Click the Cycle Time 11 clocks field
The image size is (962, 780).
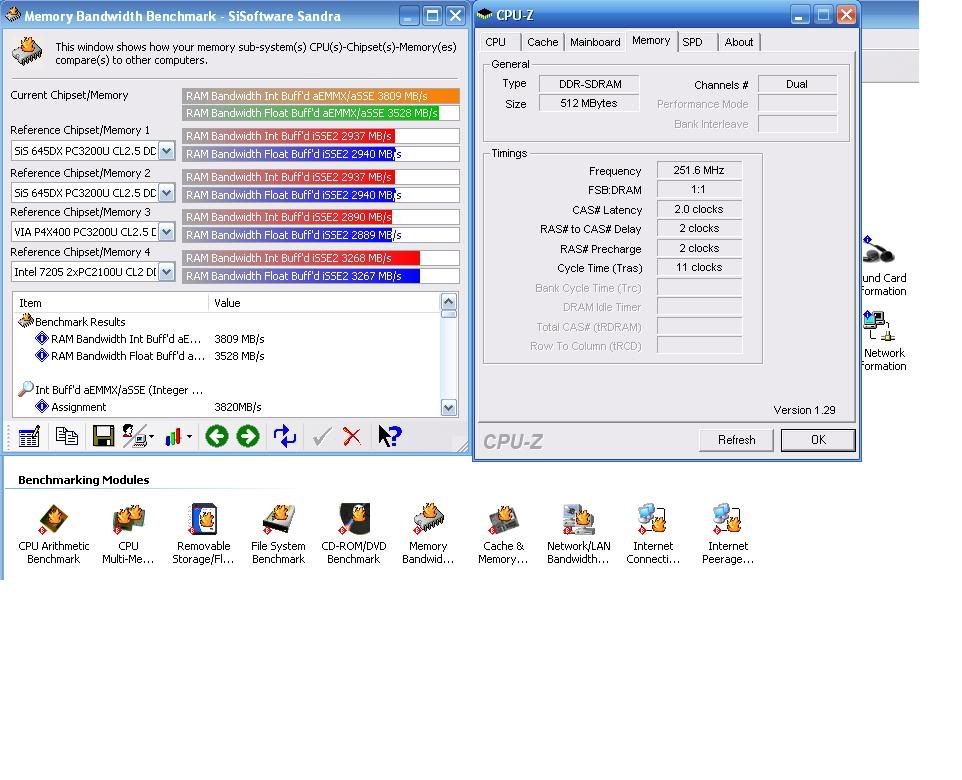699,268
